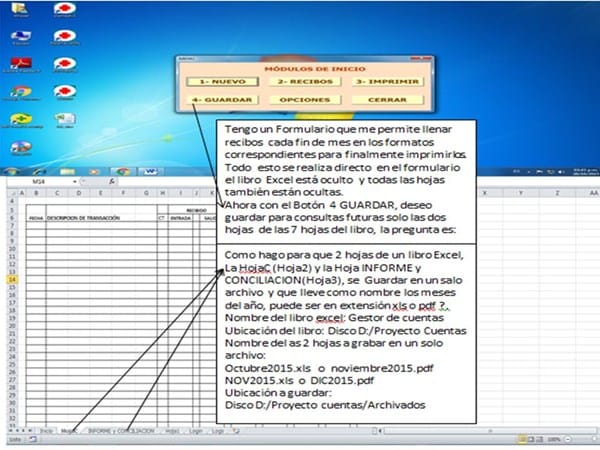Open the Google Chrome desktop shortcut
The height and width of the screenshot is (450, 600).
pos(21,92)
